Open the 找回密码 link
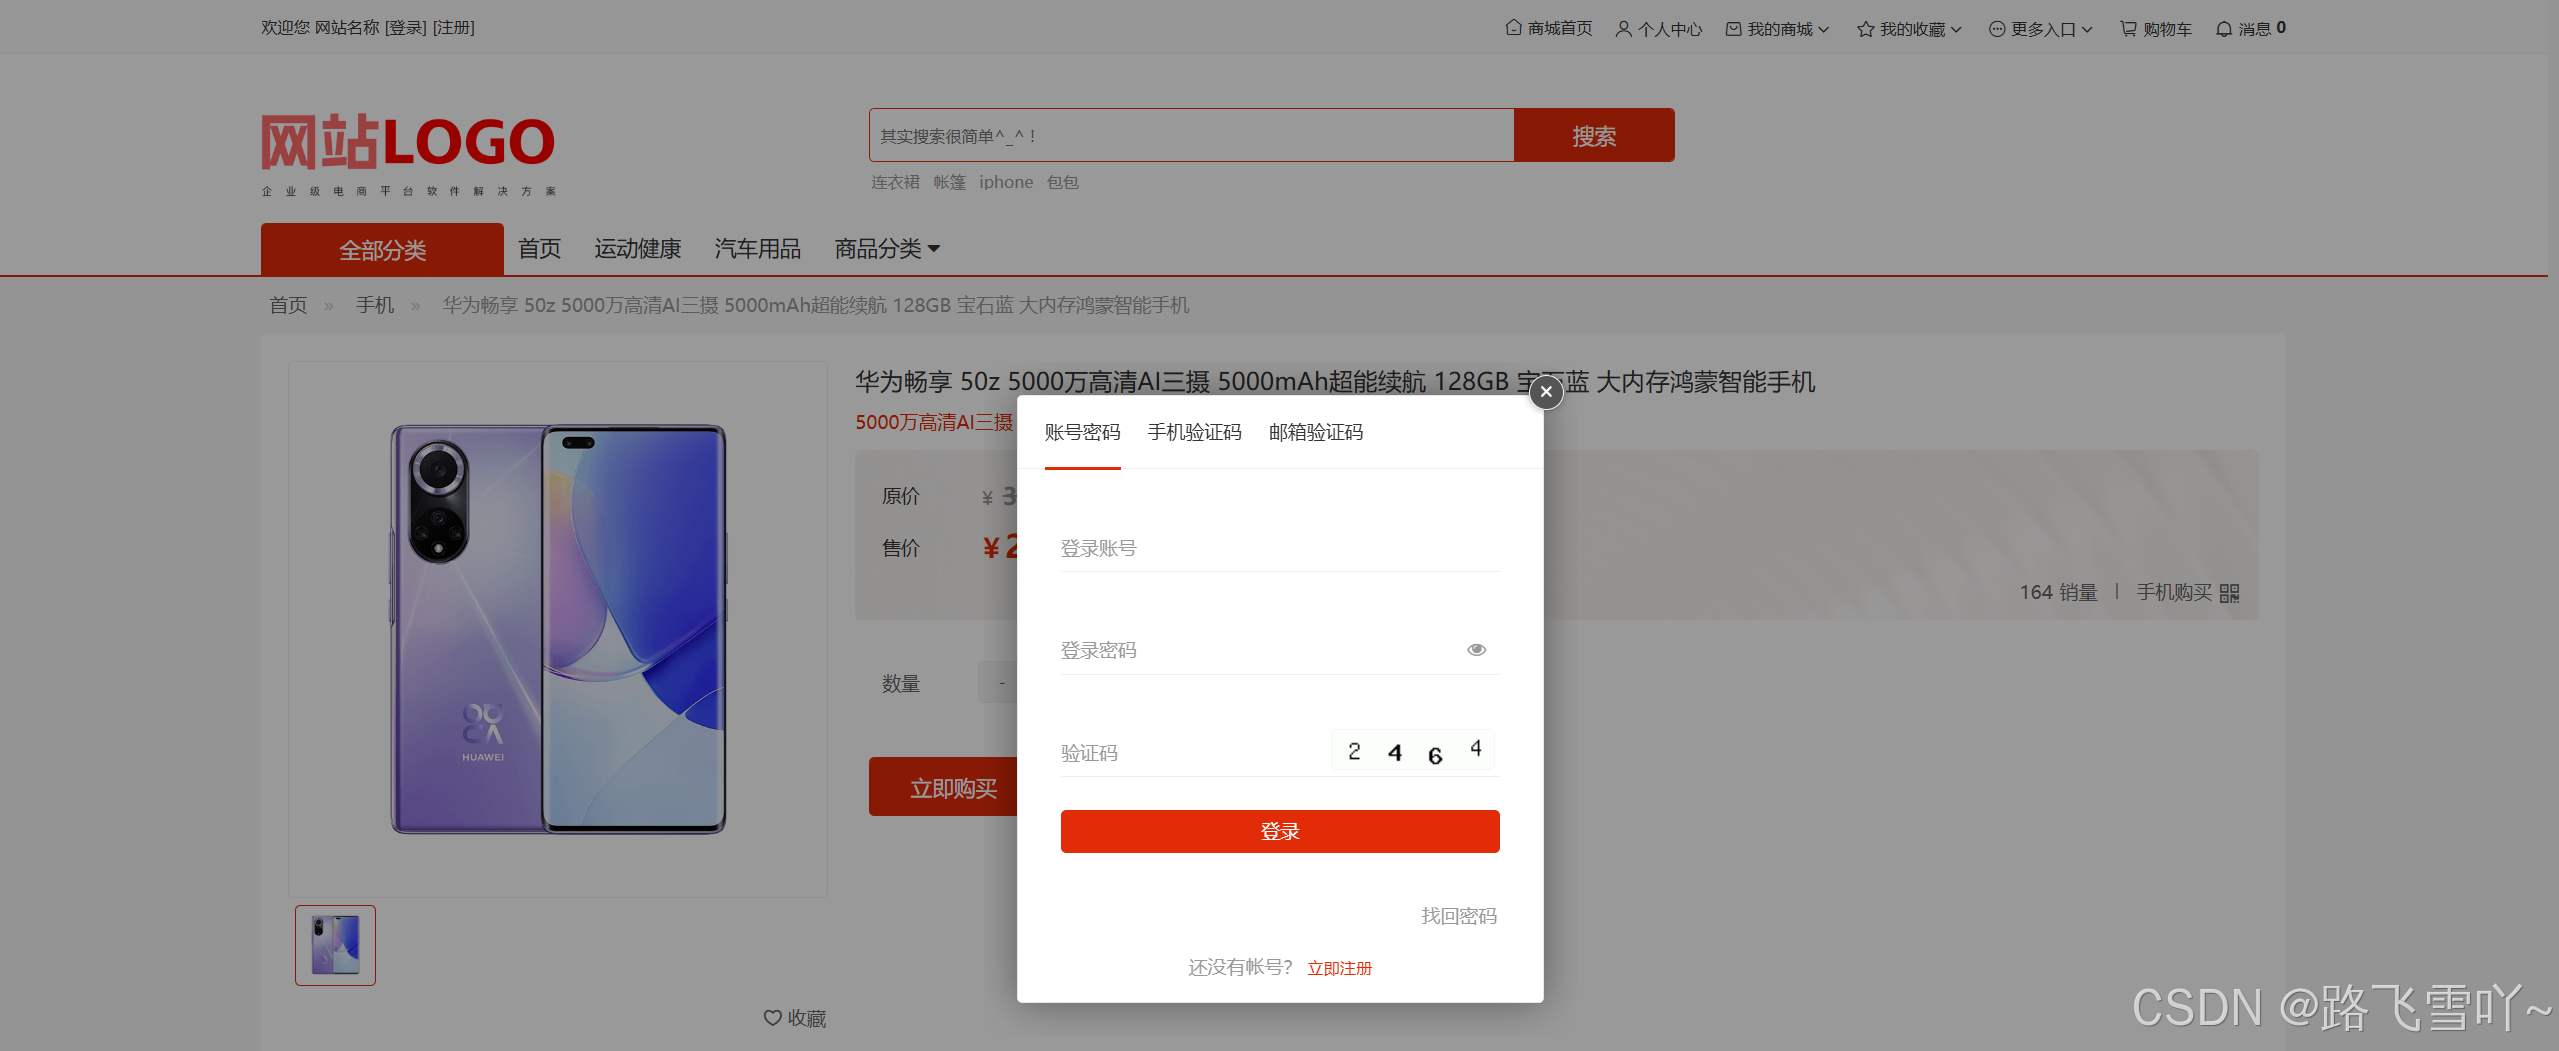2559x1051 pixels. coord(1458,916)
